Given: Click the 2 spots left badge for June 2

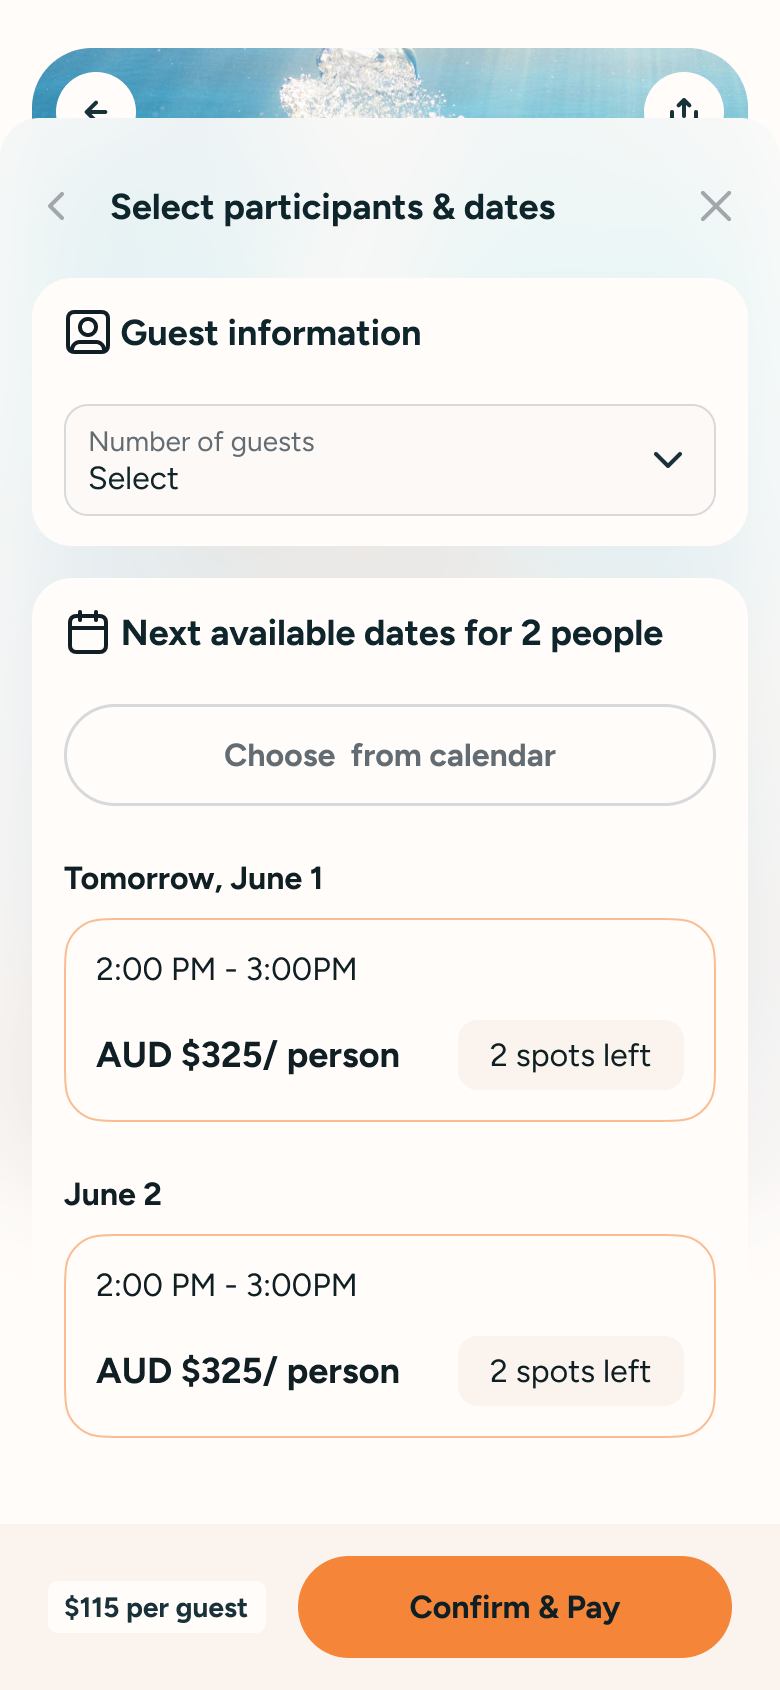Looking at the screenshot, I should 570,1371.
